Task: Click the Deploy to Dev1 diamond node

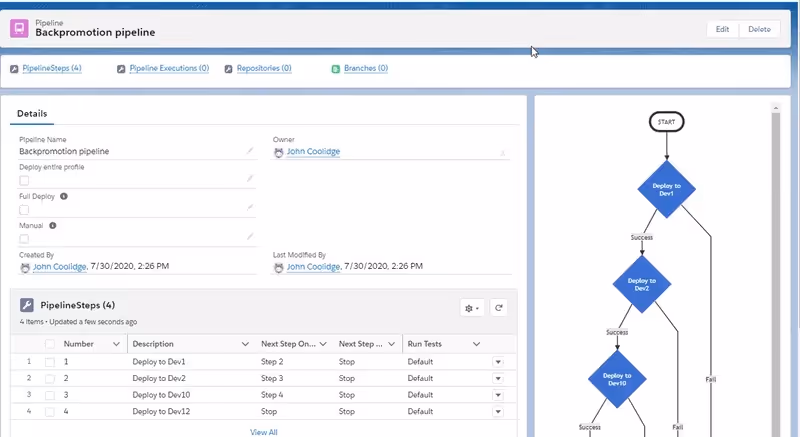Action: (x=666, y=189)
